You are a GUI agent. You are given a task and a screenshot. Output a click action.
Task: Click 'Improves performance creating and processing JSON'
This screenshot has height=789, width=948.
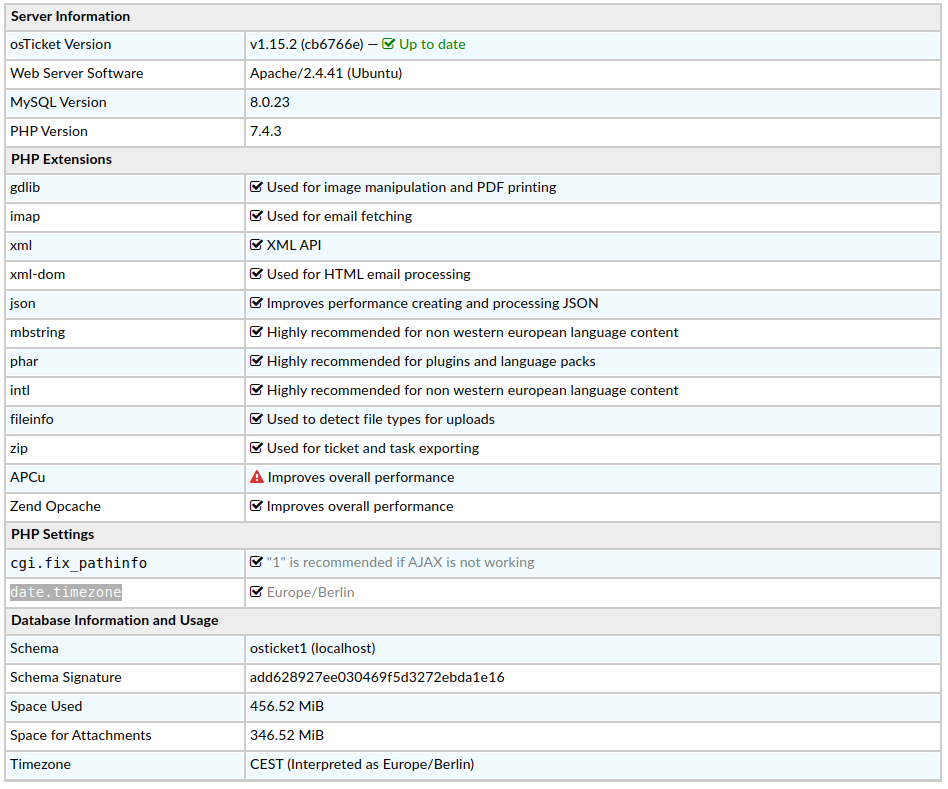click(x=432, y=304)
